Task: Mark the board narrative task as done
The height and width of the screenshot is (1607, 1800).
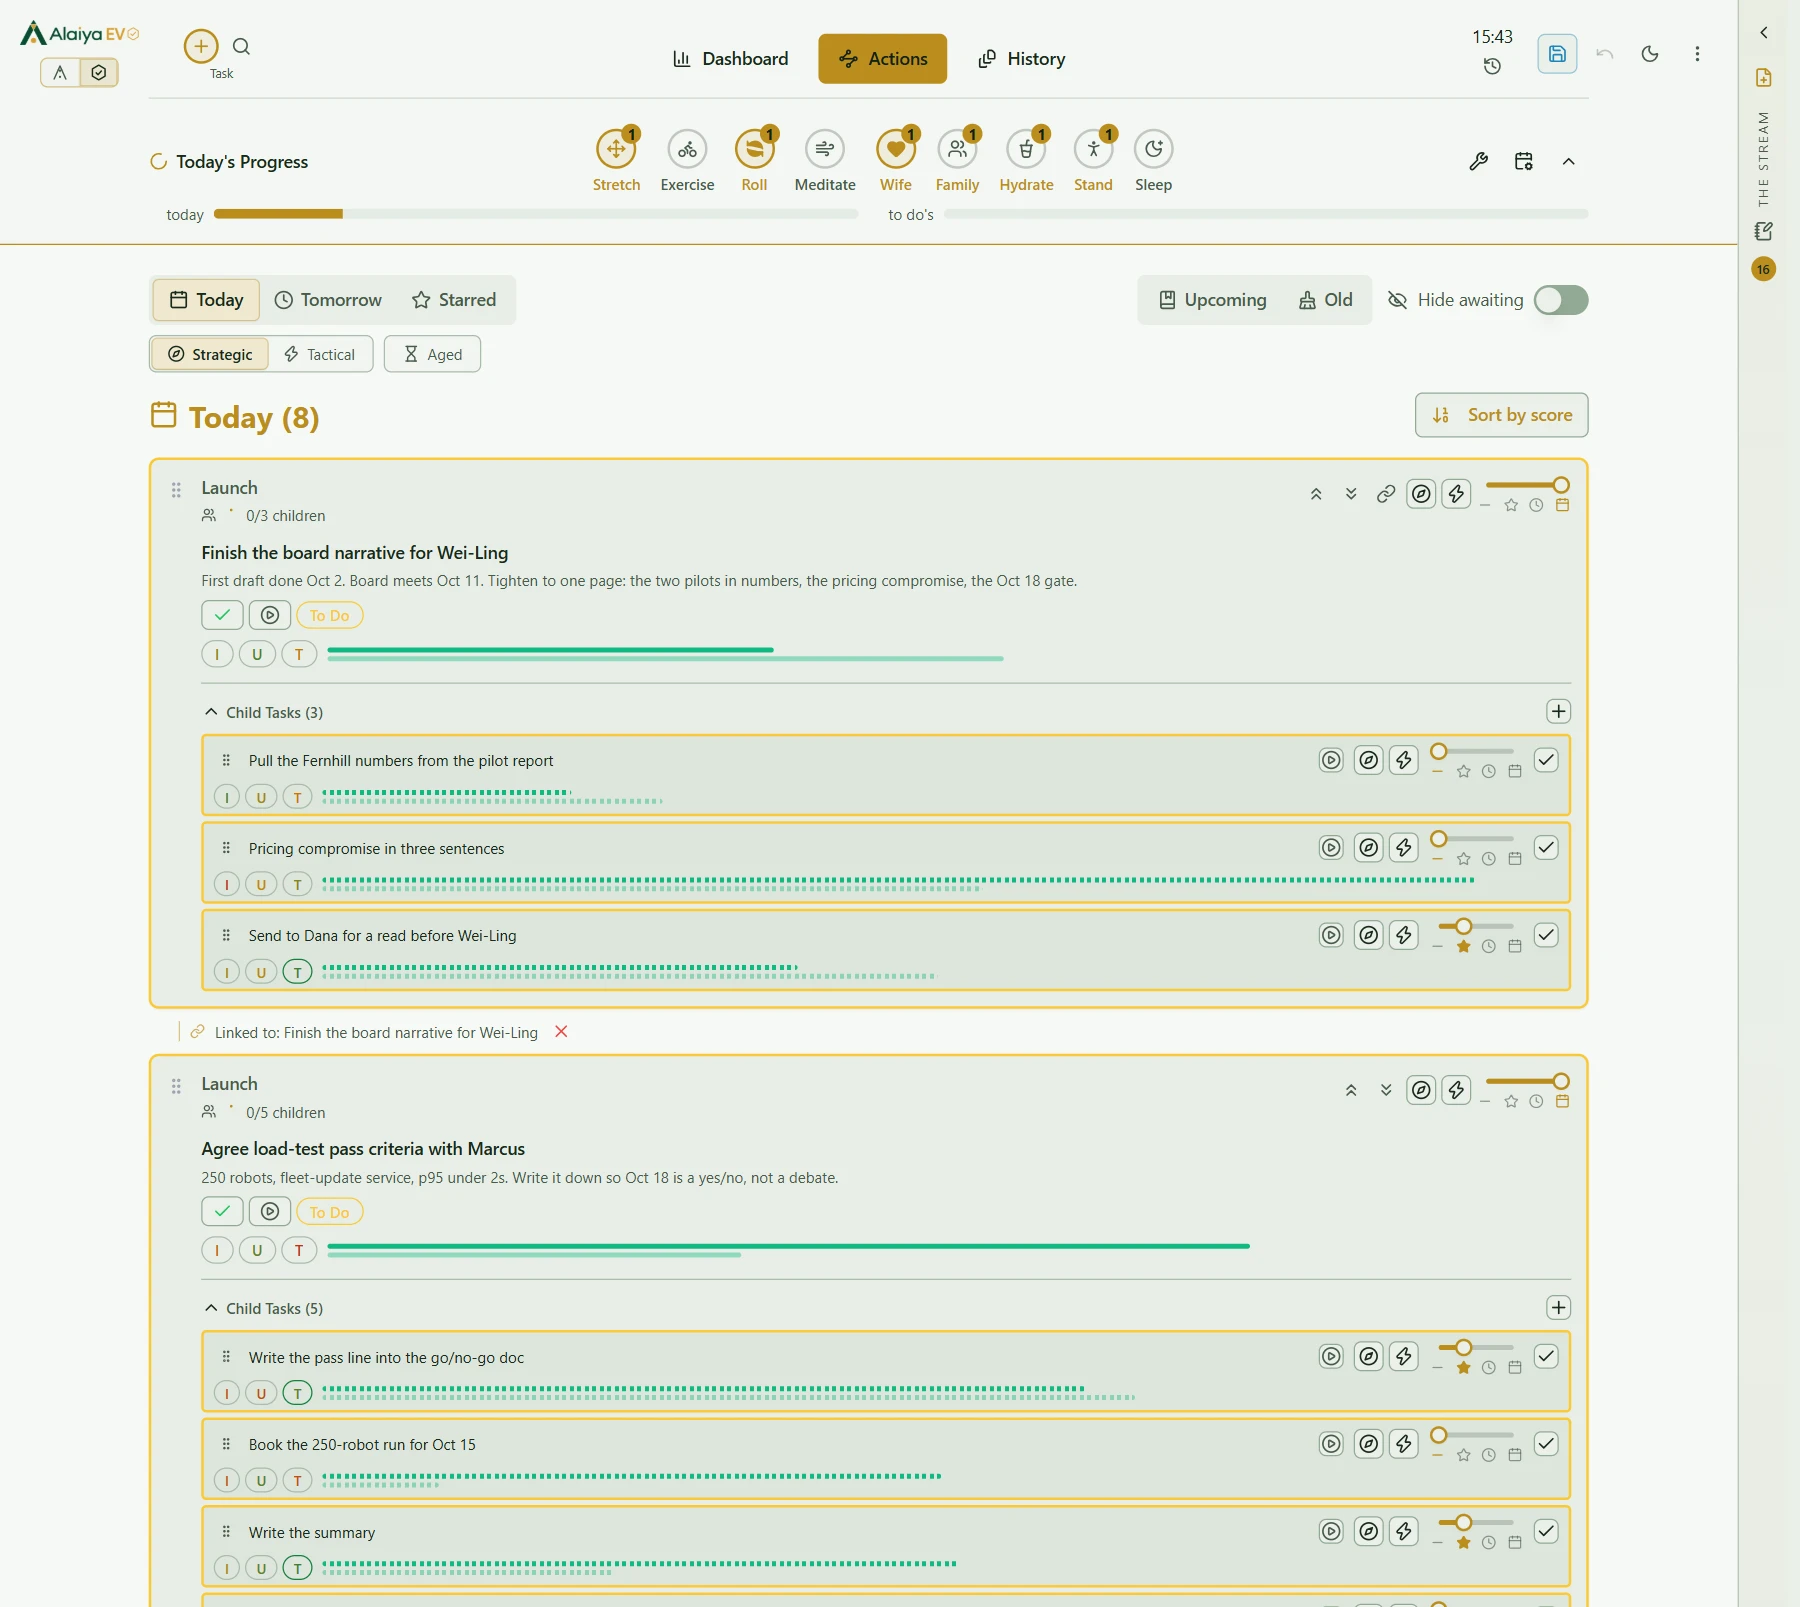Action: (x=222, y=615)
